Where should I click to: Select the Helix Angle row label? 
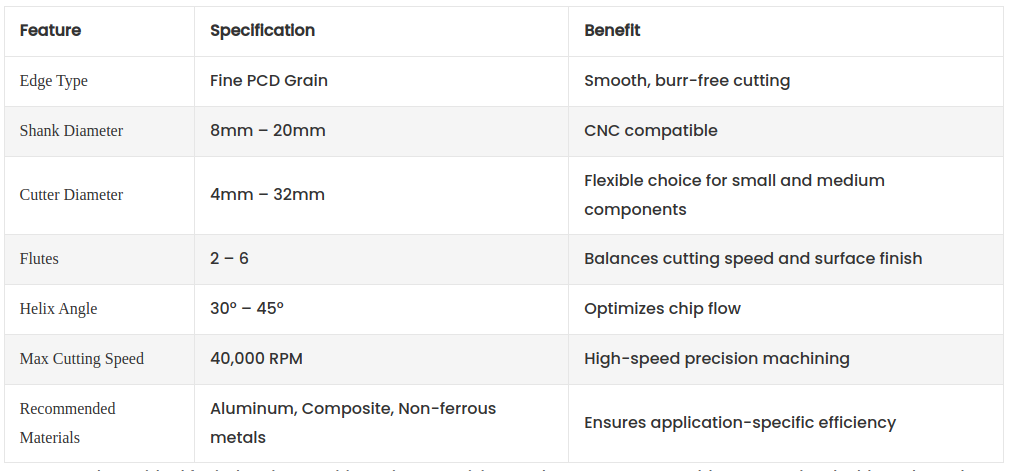pyautogui.click(x=58, y=309)
